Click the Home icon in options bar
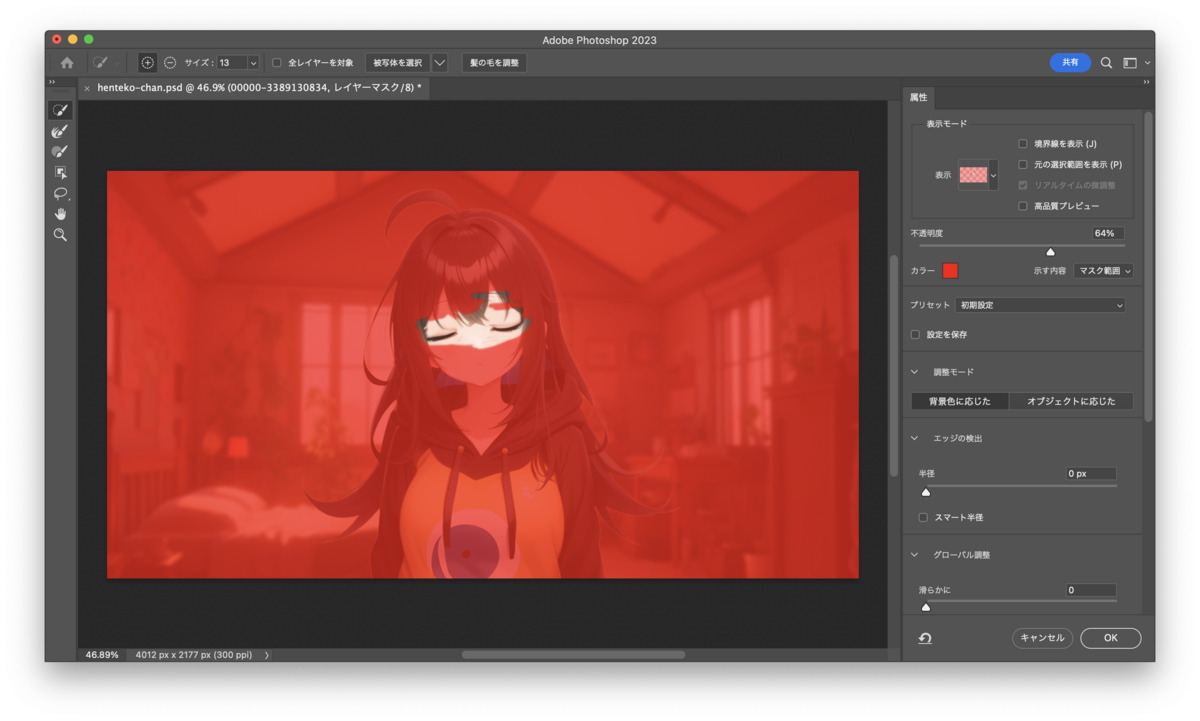The image size is (1200, 721). tap(67, 63)
